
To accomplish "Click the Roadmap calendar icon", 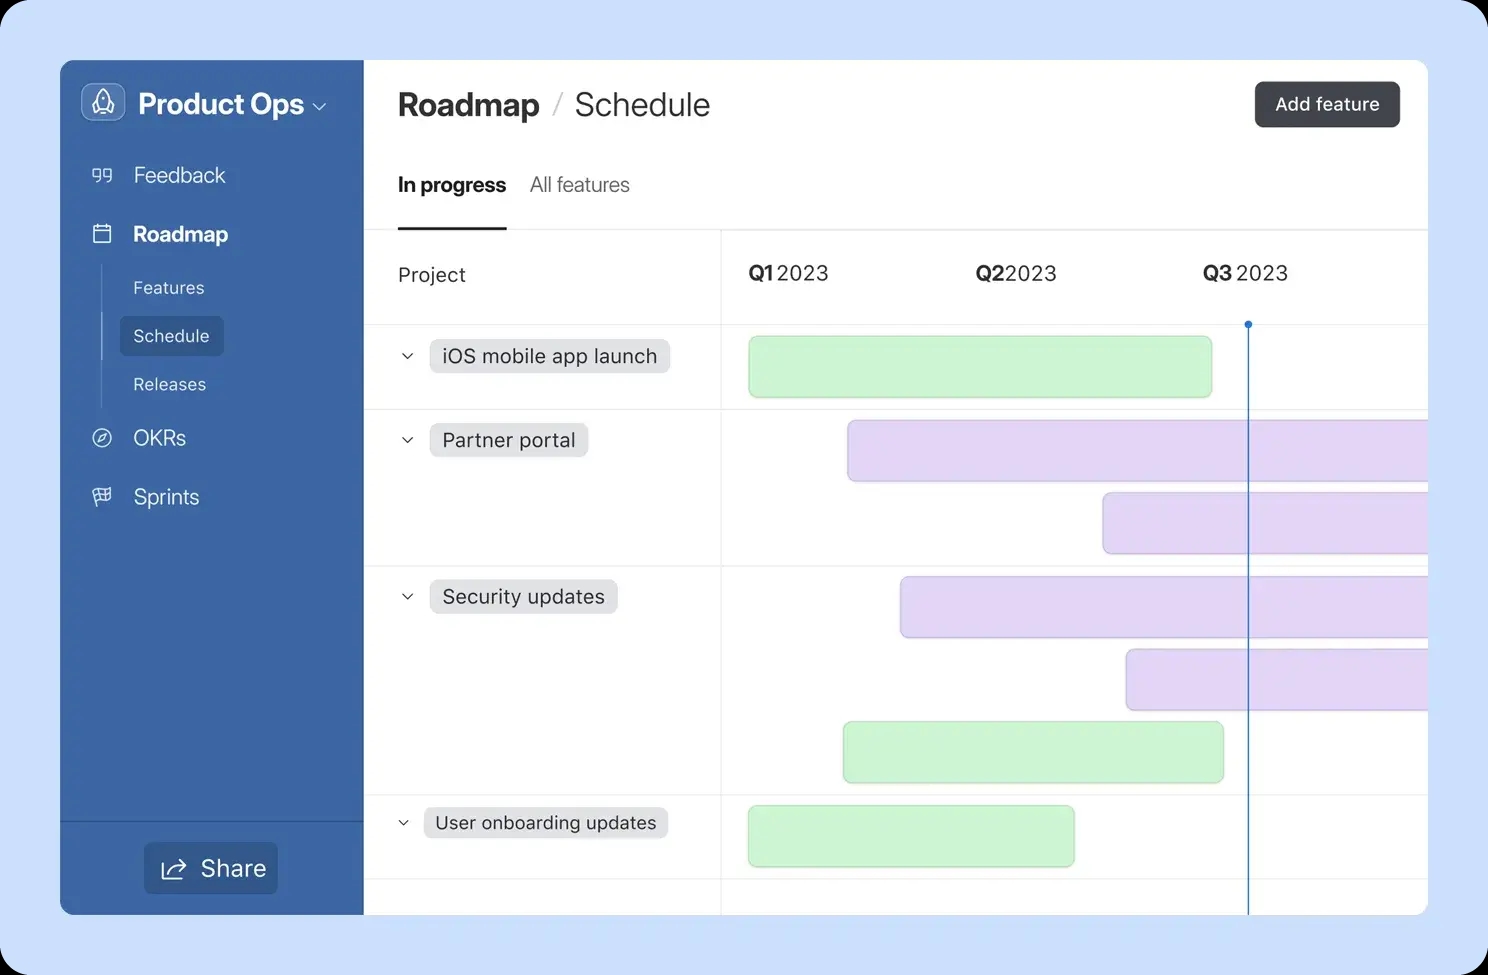I will 102,234.
